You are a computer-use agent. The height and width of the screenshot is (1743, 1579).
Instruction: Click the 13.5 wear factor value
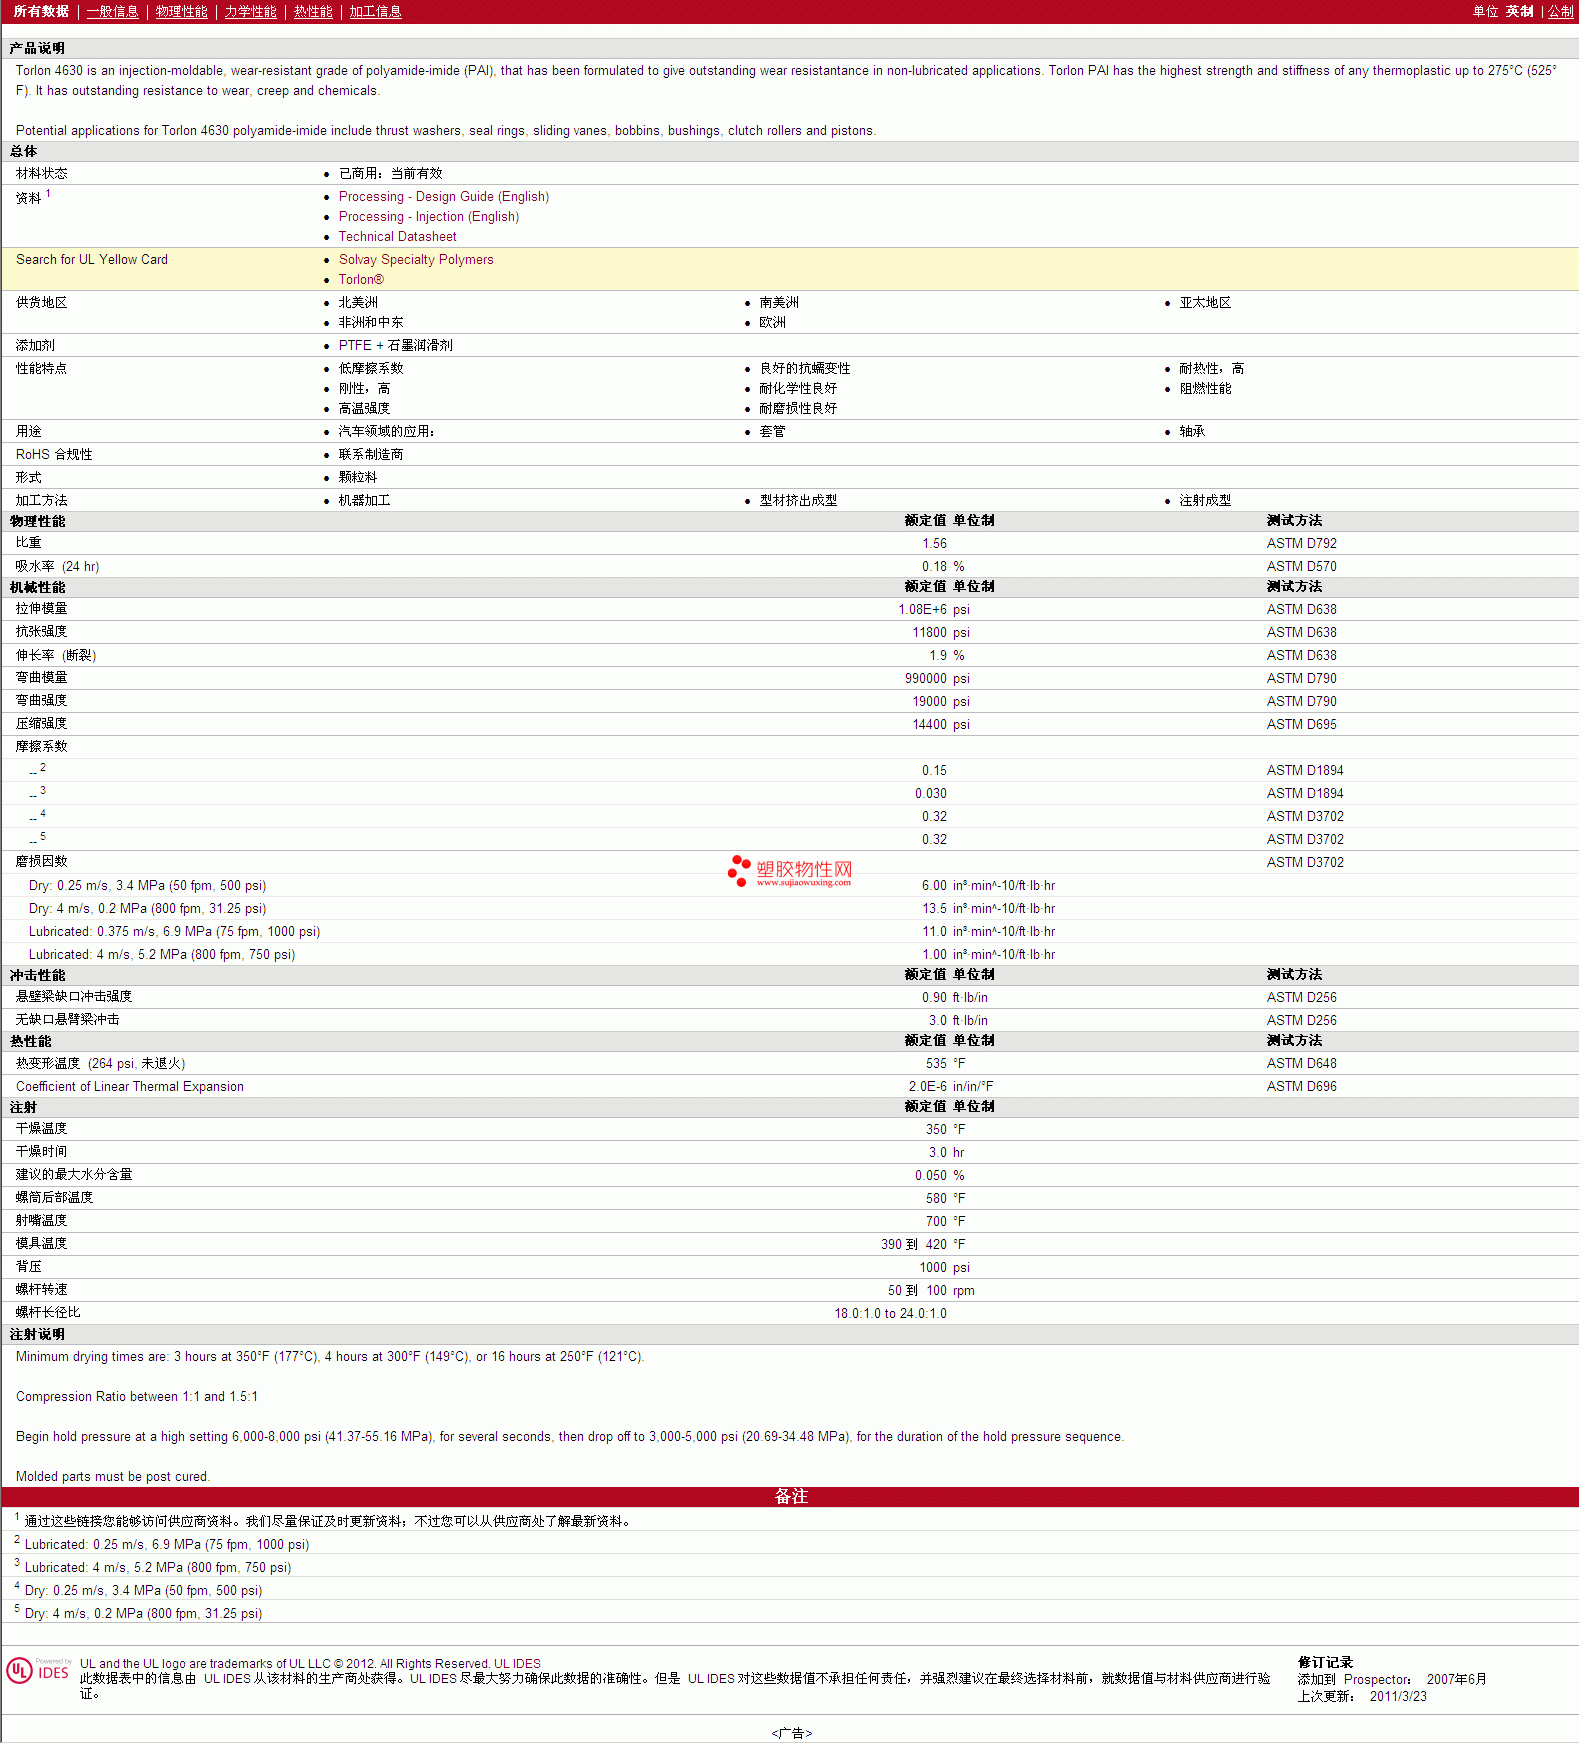coord(935,909)
